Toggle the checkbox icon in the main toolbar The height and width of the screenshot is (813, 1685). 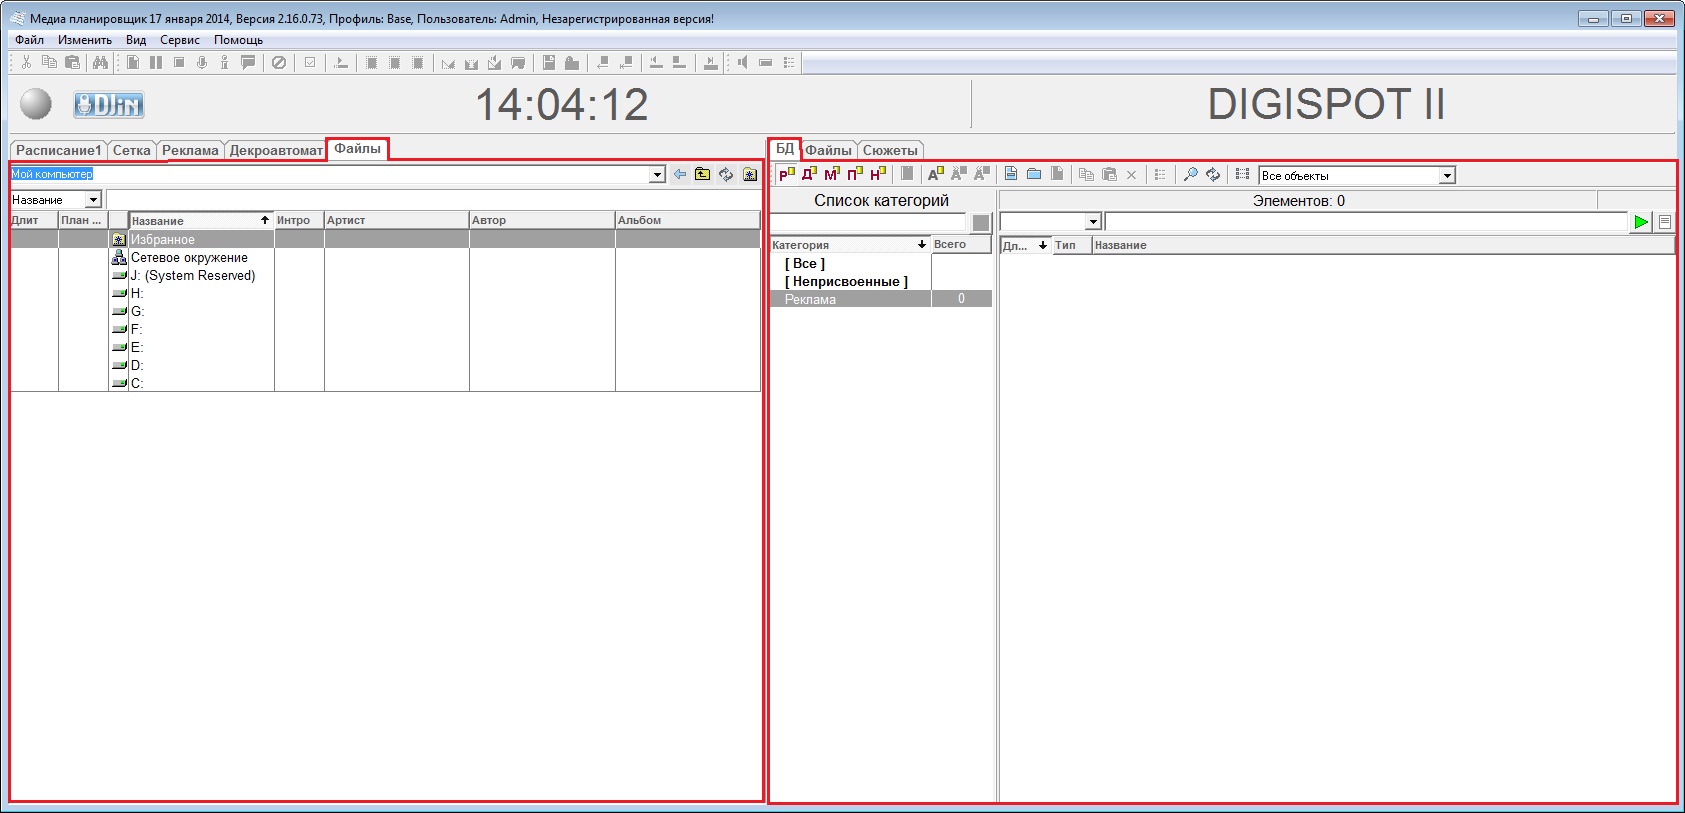tap(310, 62)
